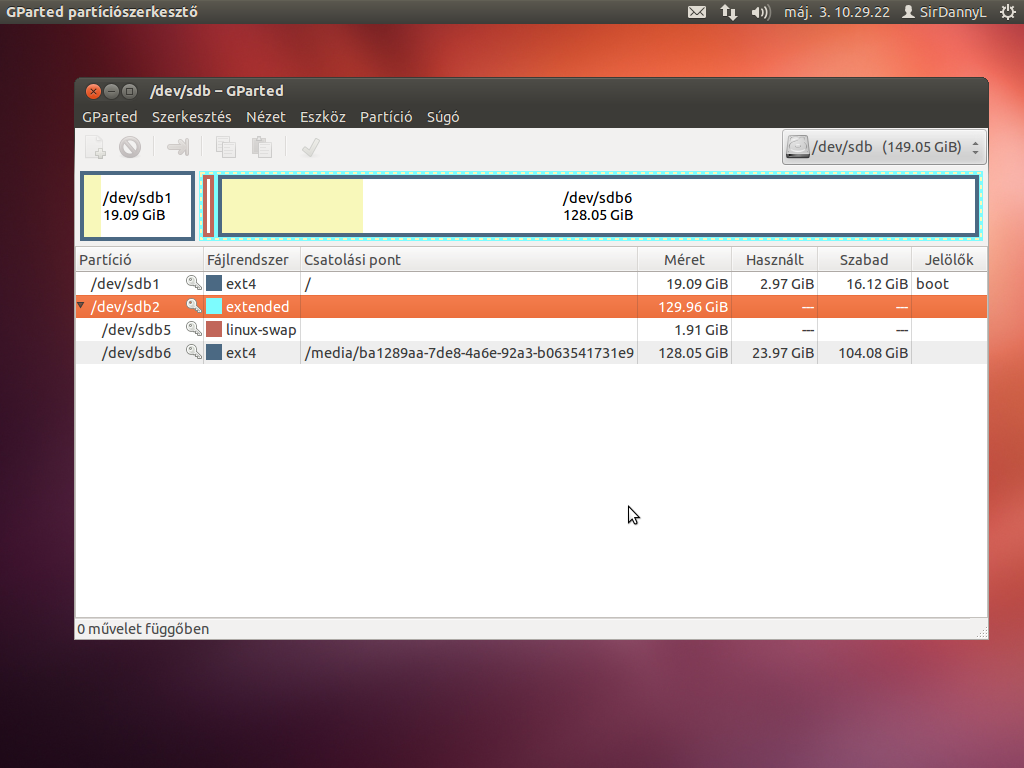Click the "0 művelet függőben" status text

click(143, 629)
